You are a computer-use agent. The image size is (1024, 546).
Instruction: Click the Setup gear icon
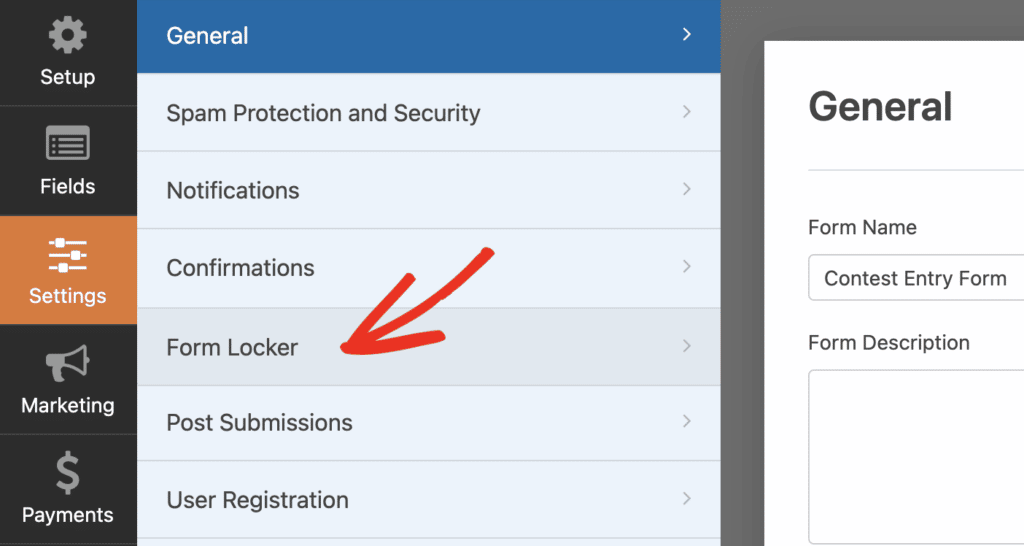pyautogui.click(x=67, y=37)
